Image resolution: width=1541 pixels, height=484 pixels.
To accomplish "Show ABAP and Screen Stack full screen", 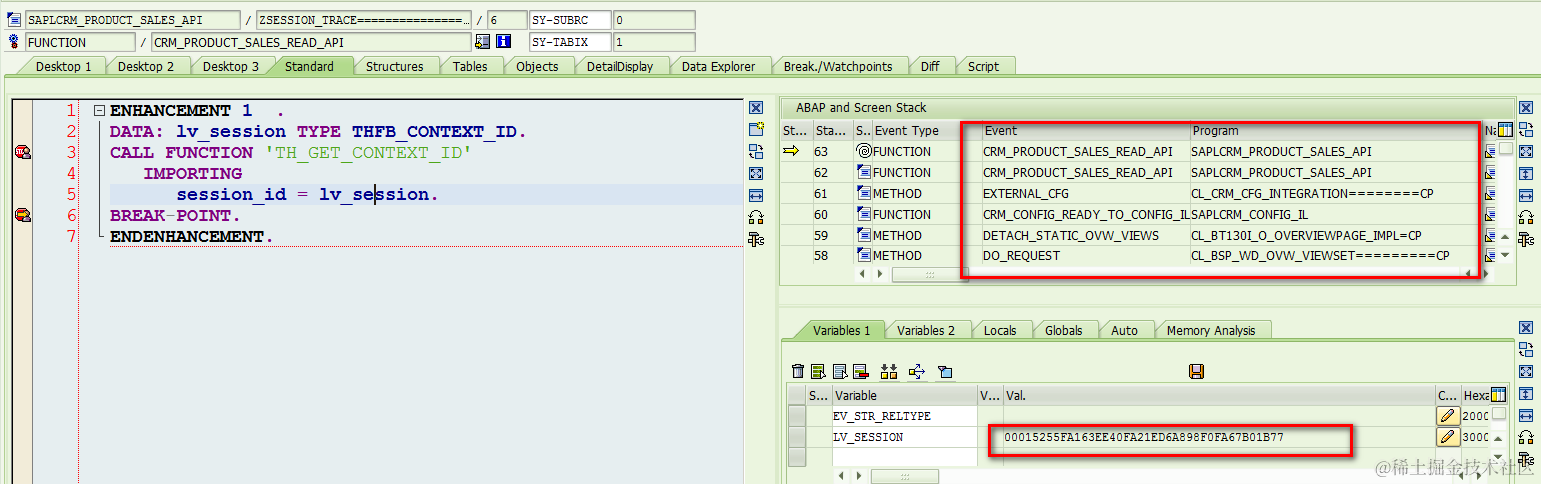I will click(x=1526, y=152).
